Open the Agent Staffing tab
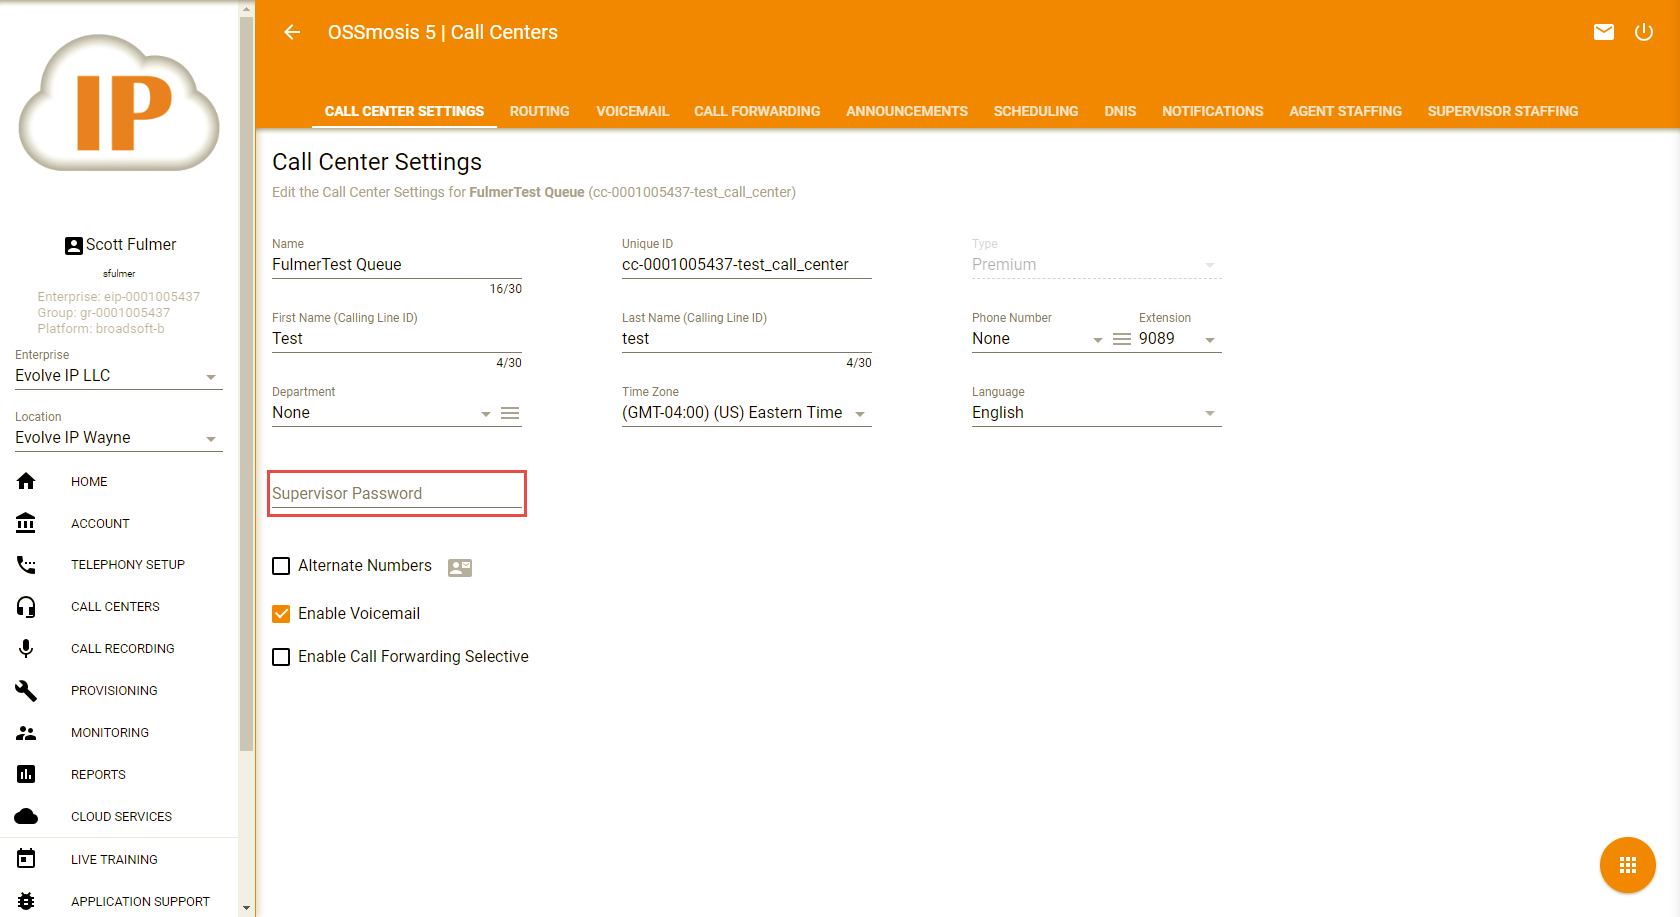Screen dimensions: 1680x917 pyautogui.click(x=1345, y=111)
